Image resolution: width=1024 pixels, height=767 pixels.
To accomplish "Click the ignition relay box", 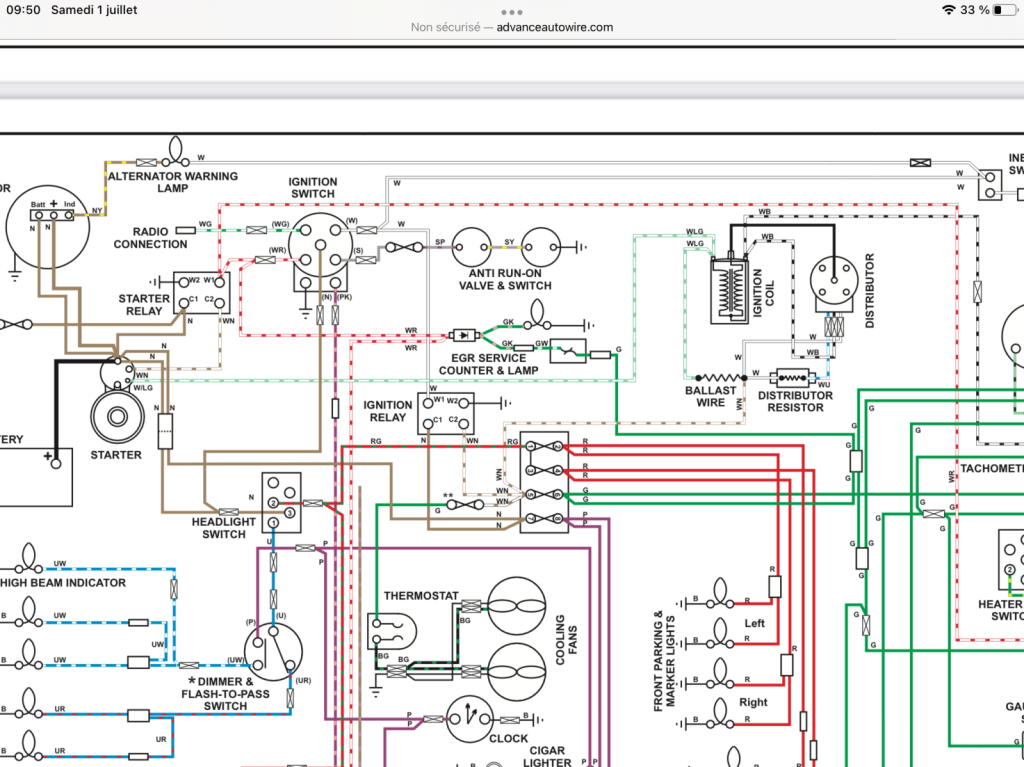I will [x=446, y=414].
